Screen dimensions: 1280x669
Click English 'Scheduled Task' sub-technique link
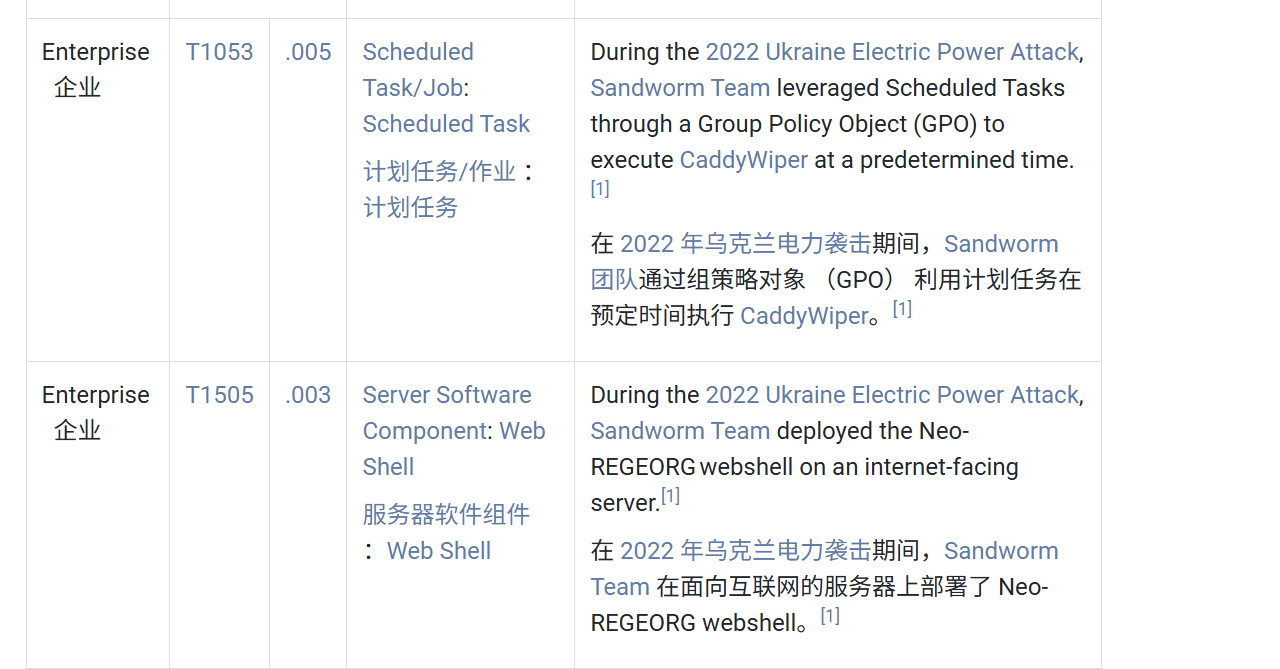[446, 124]
